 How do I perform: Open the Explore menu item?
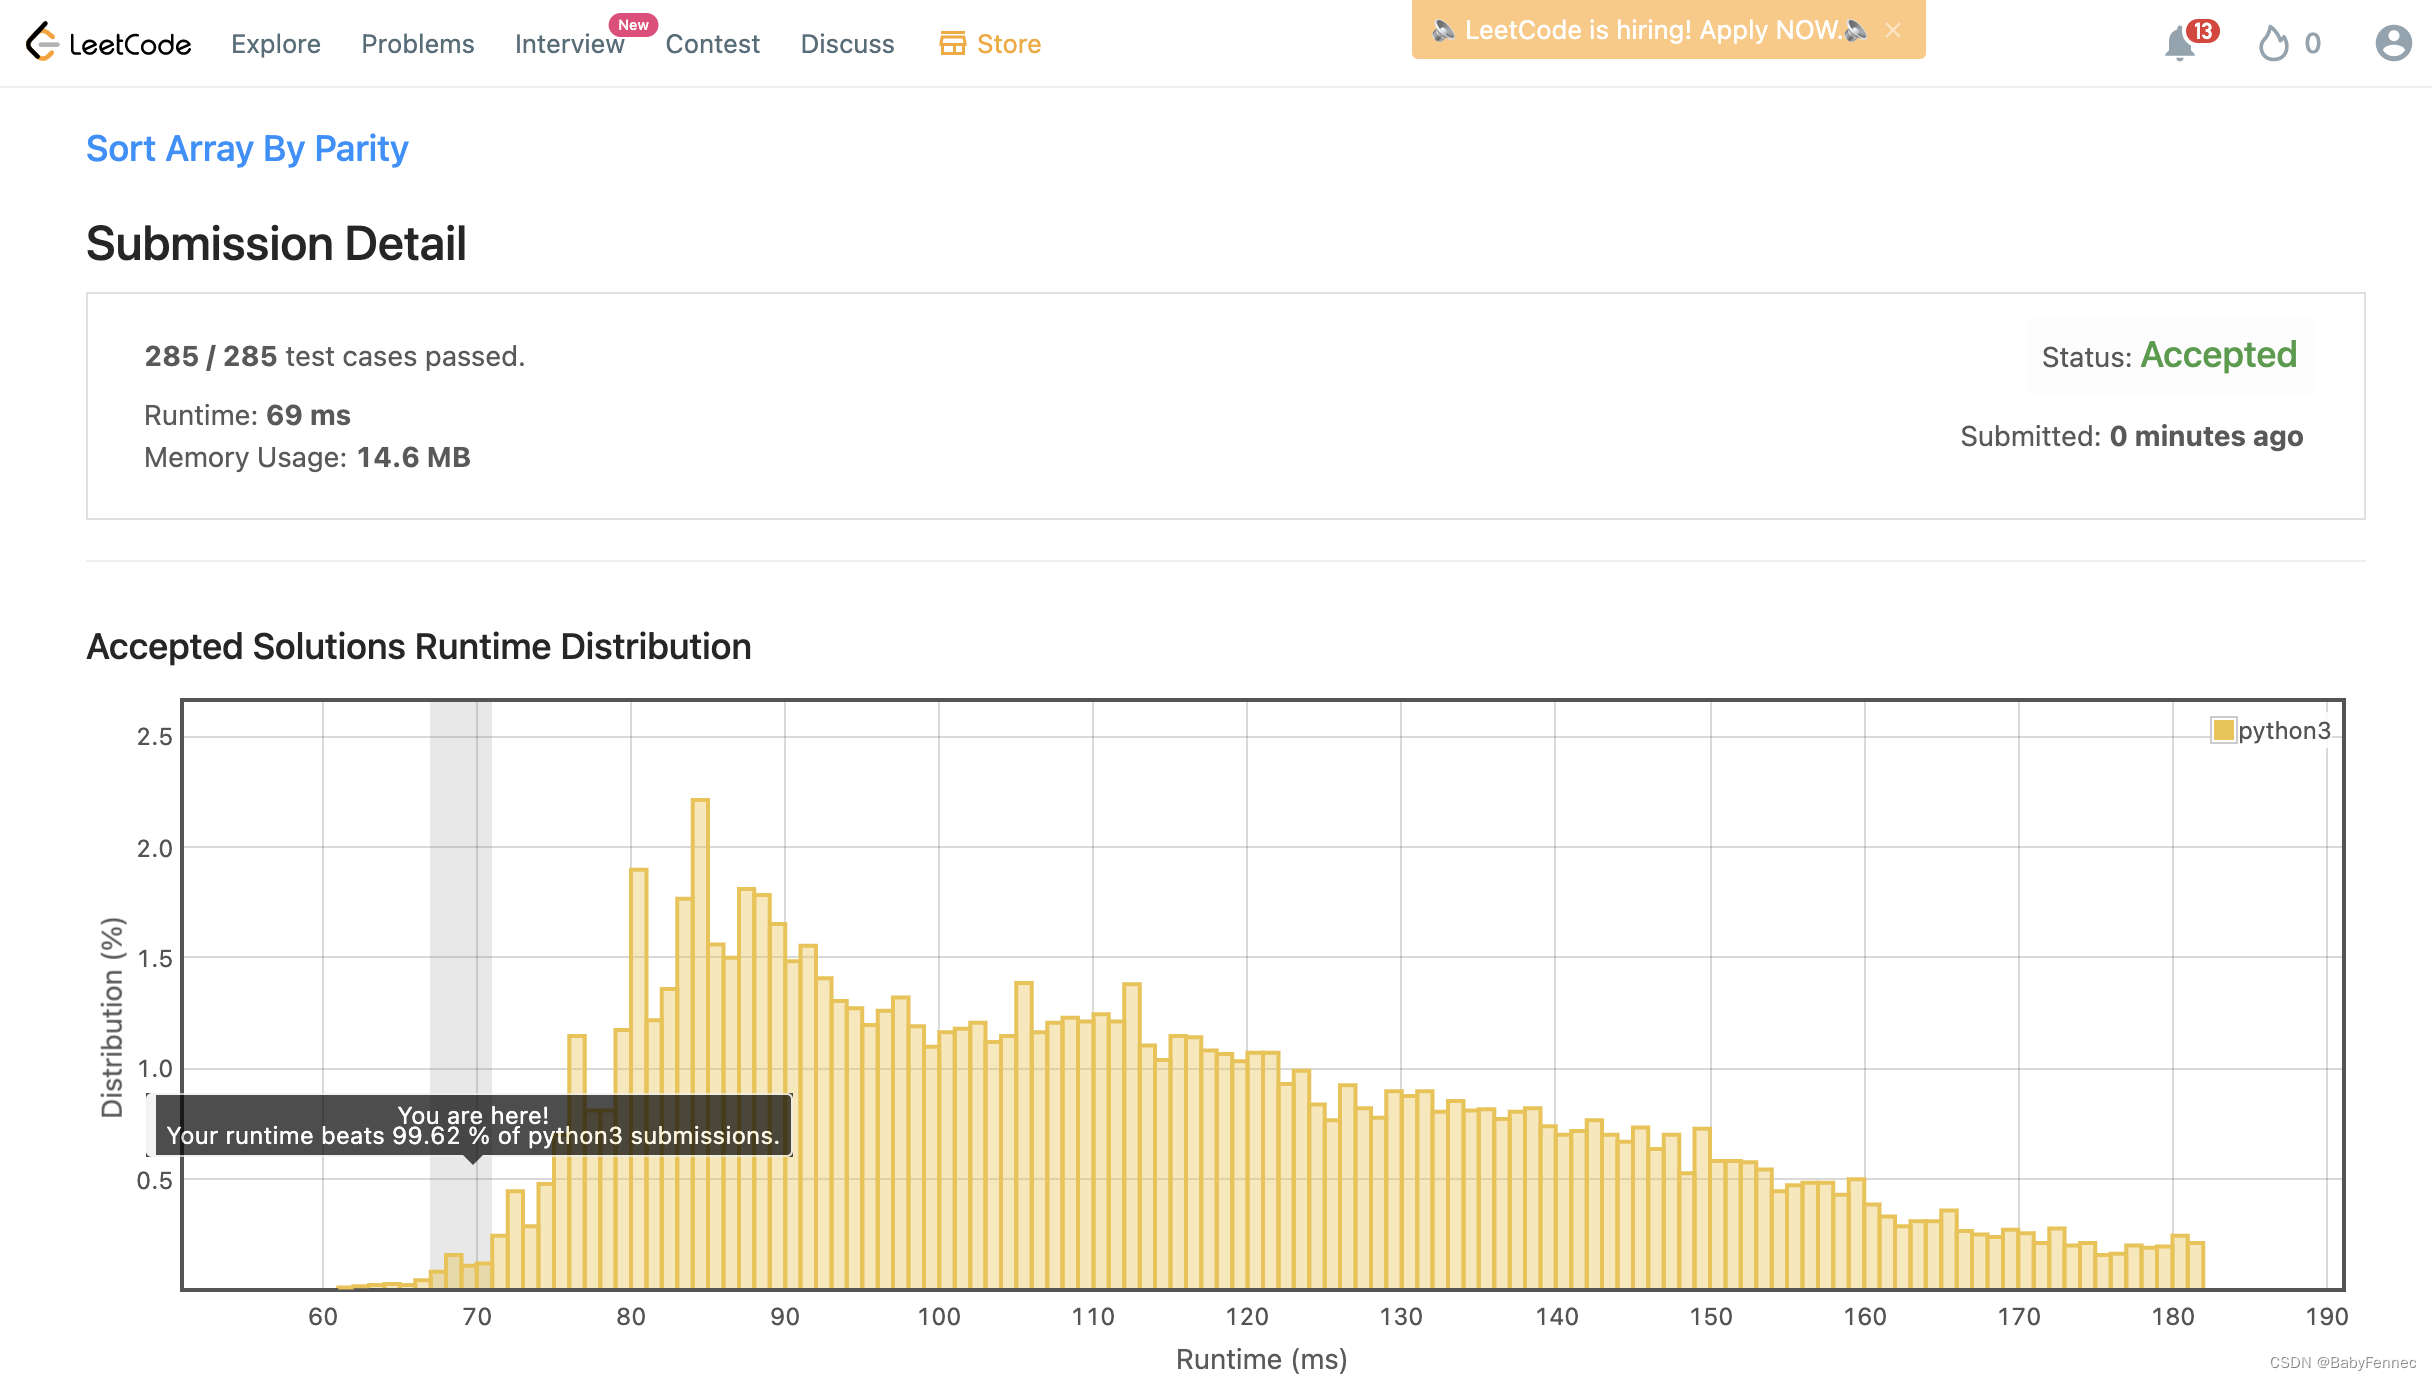(x=276, y=44)
